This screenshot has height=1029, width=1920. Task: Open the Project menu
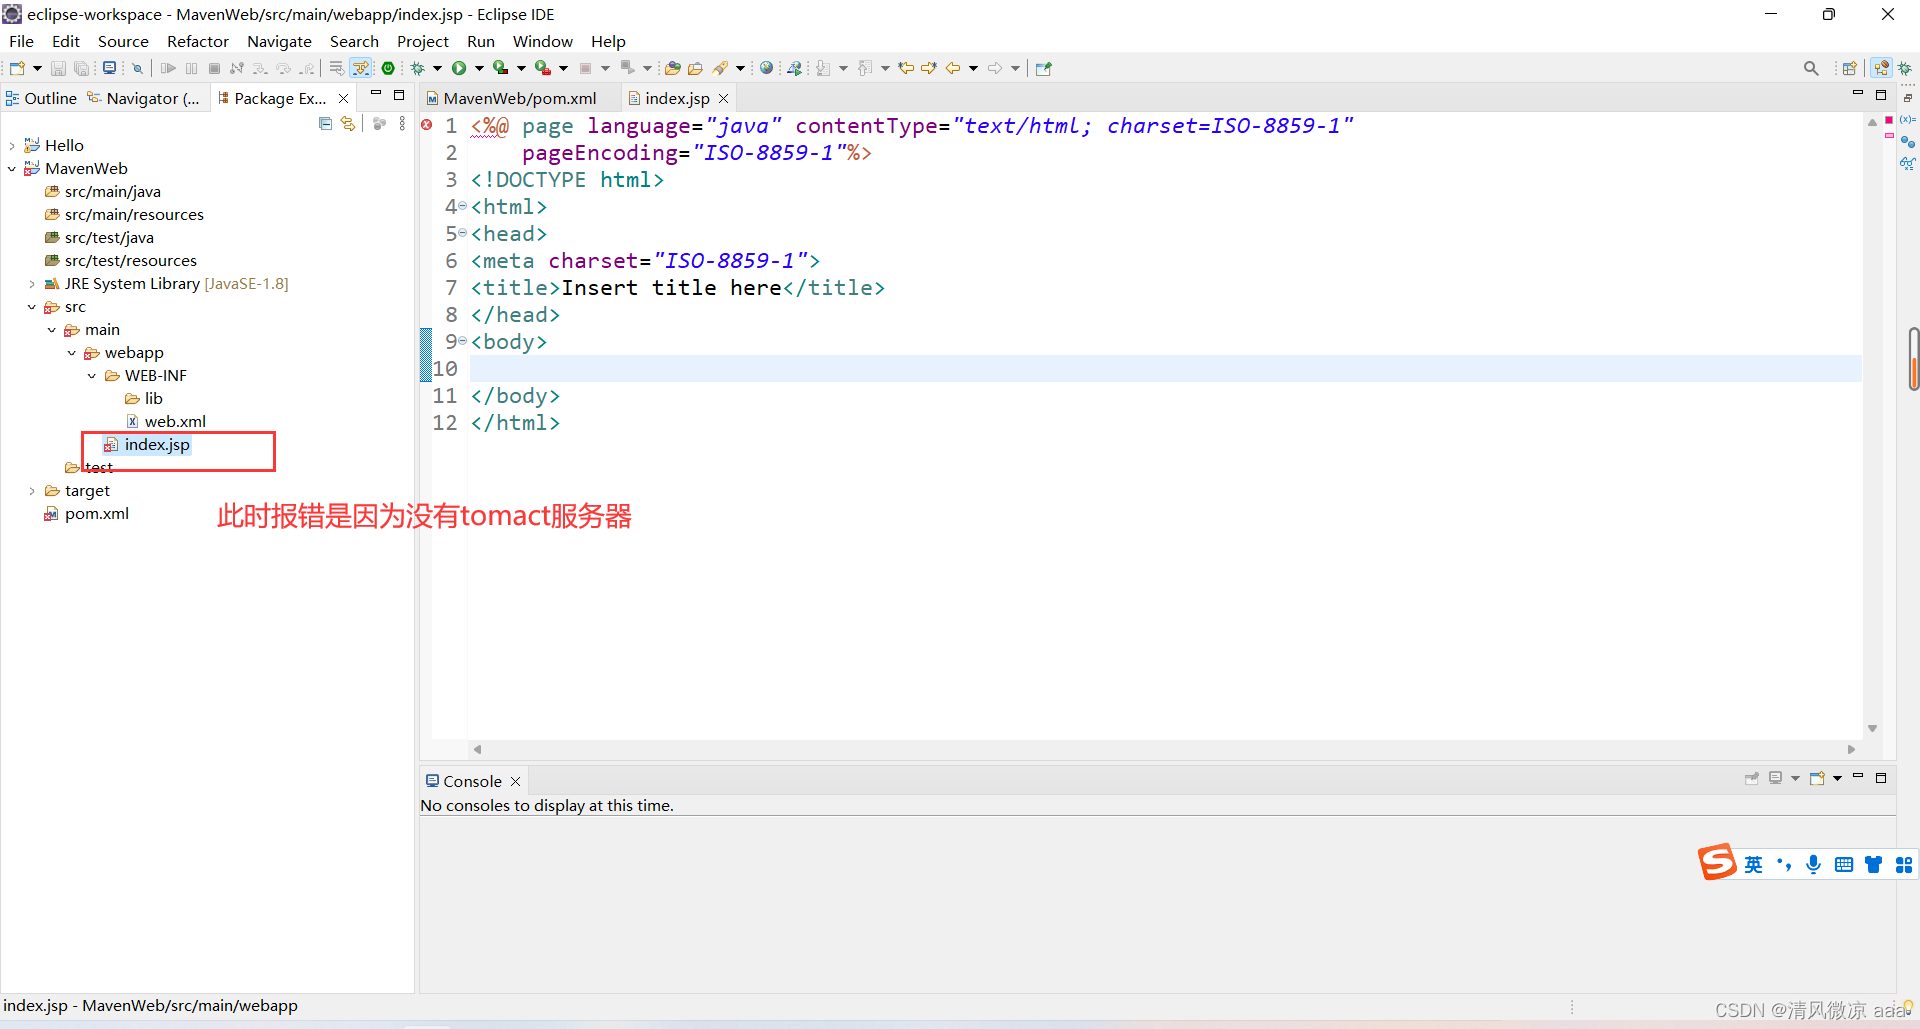click(x=423, y=41)
